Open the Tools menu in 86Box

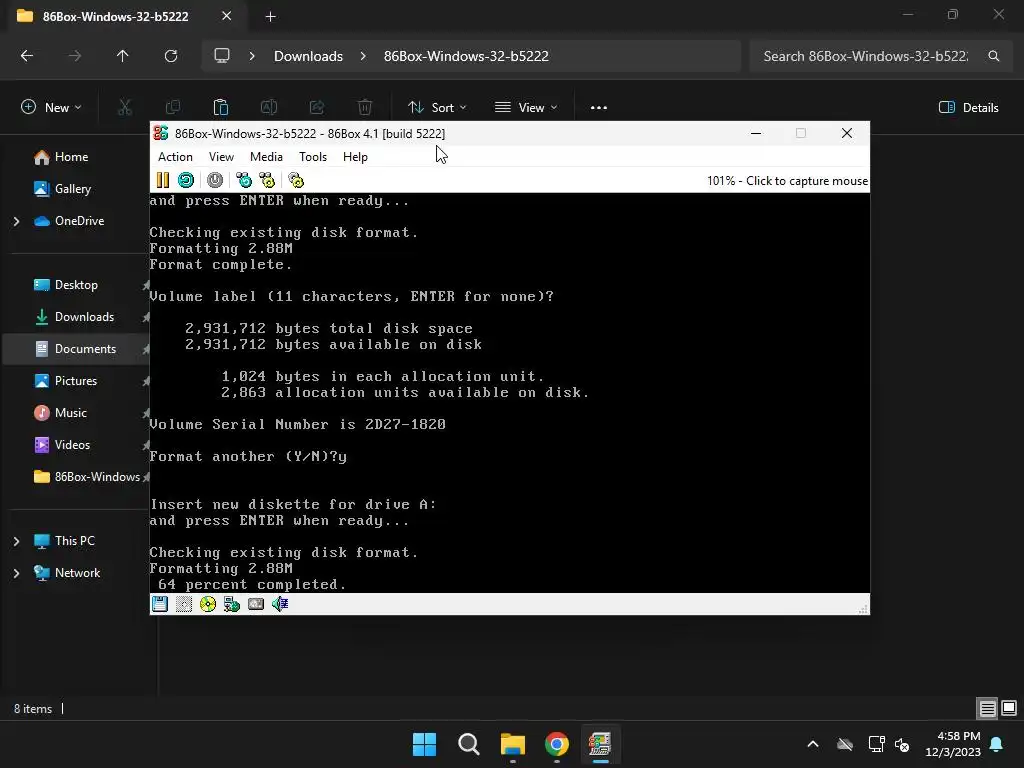313,157
